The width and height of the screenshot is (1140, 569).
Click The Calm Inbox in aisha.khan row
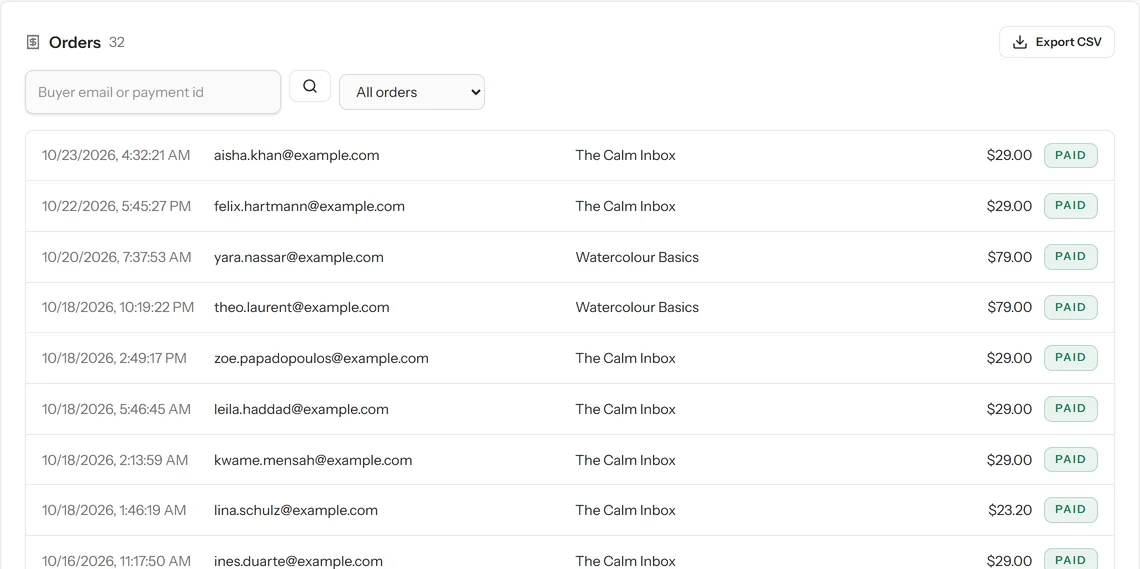click(x=625, y=156)
